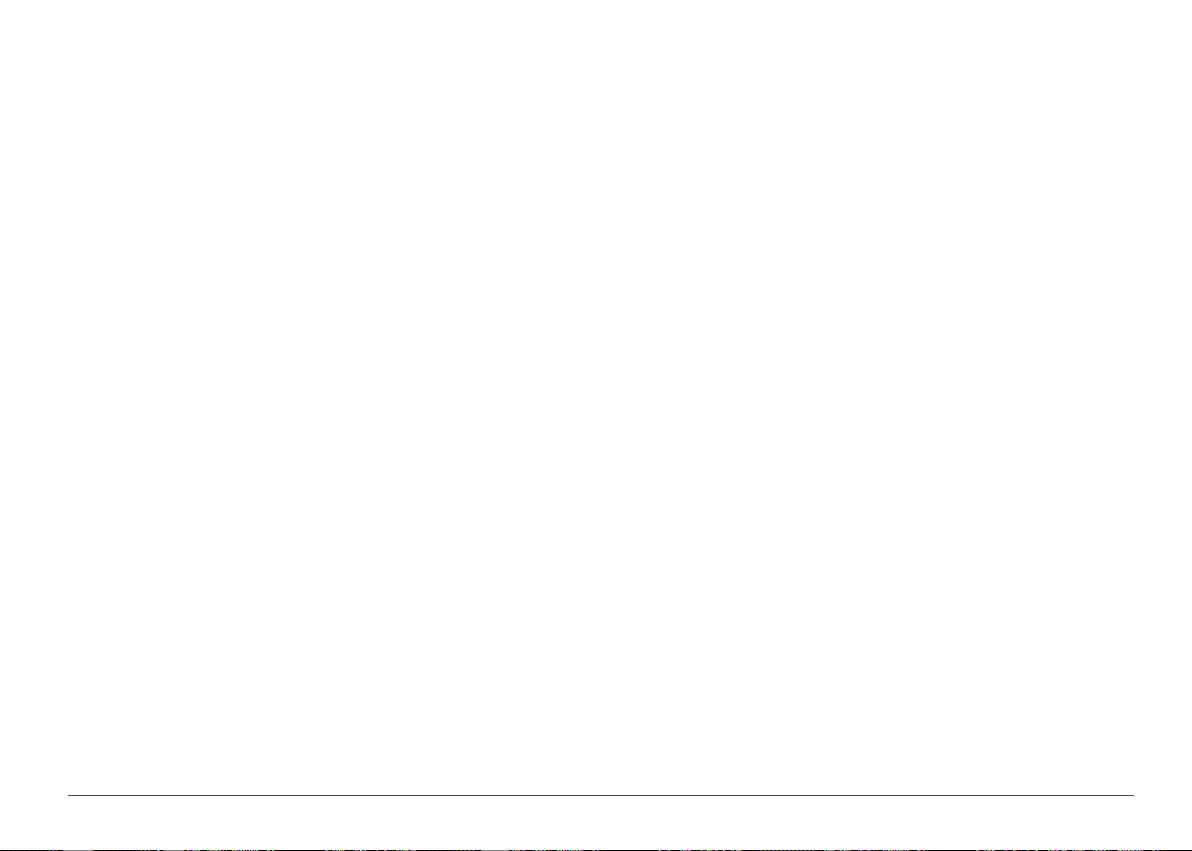Click the blank area in lower middle of page
This screenshot has width=1192, height=851.
click(x=596, y=646)
